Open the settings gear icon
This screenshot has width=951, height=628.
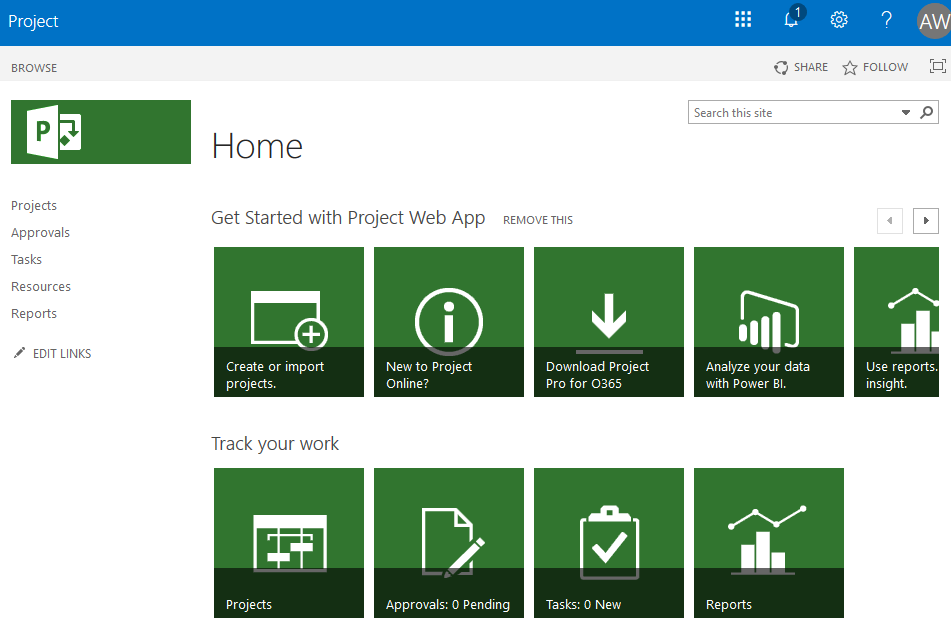(x=839, y=19)
